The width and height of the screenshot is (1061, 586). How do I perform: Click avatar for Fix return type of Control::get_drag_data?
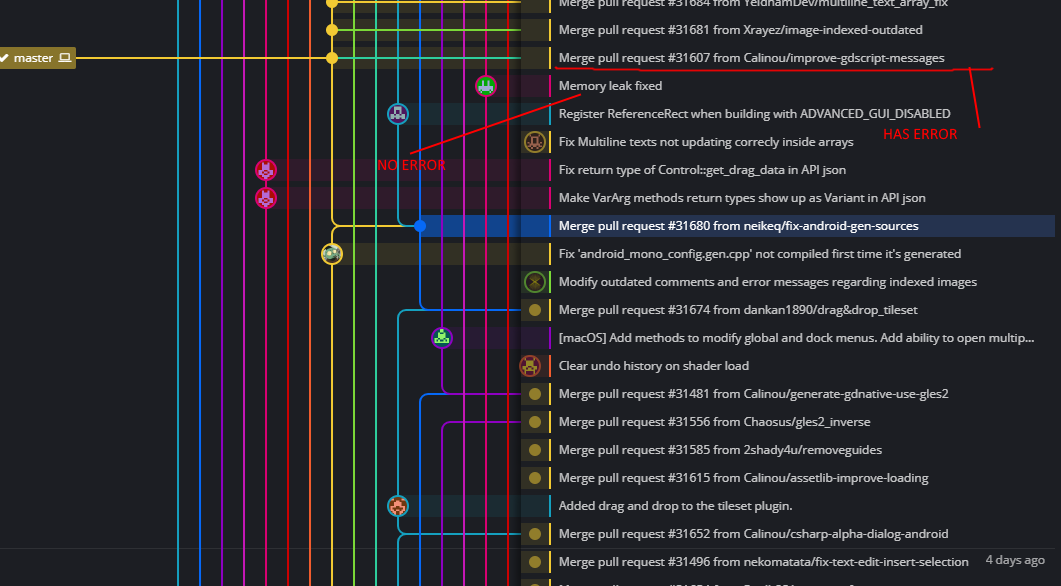266,170
